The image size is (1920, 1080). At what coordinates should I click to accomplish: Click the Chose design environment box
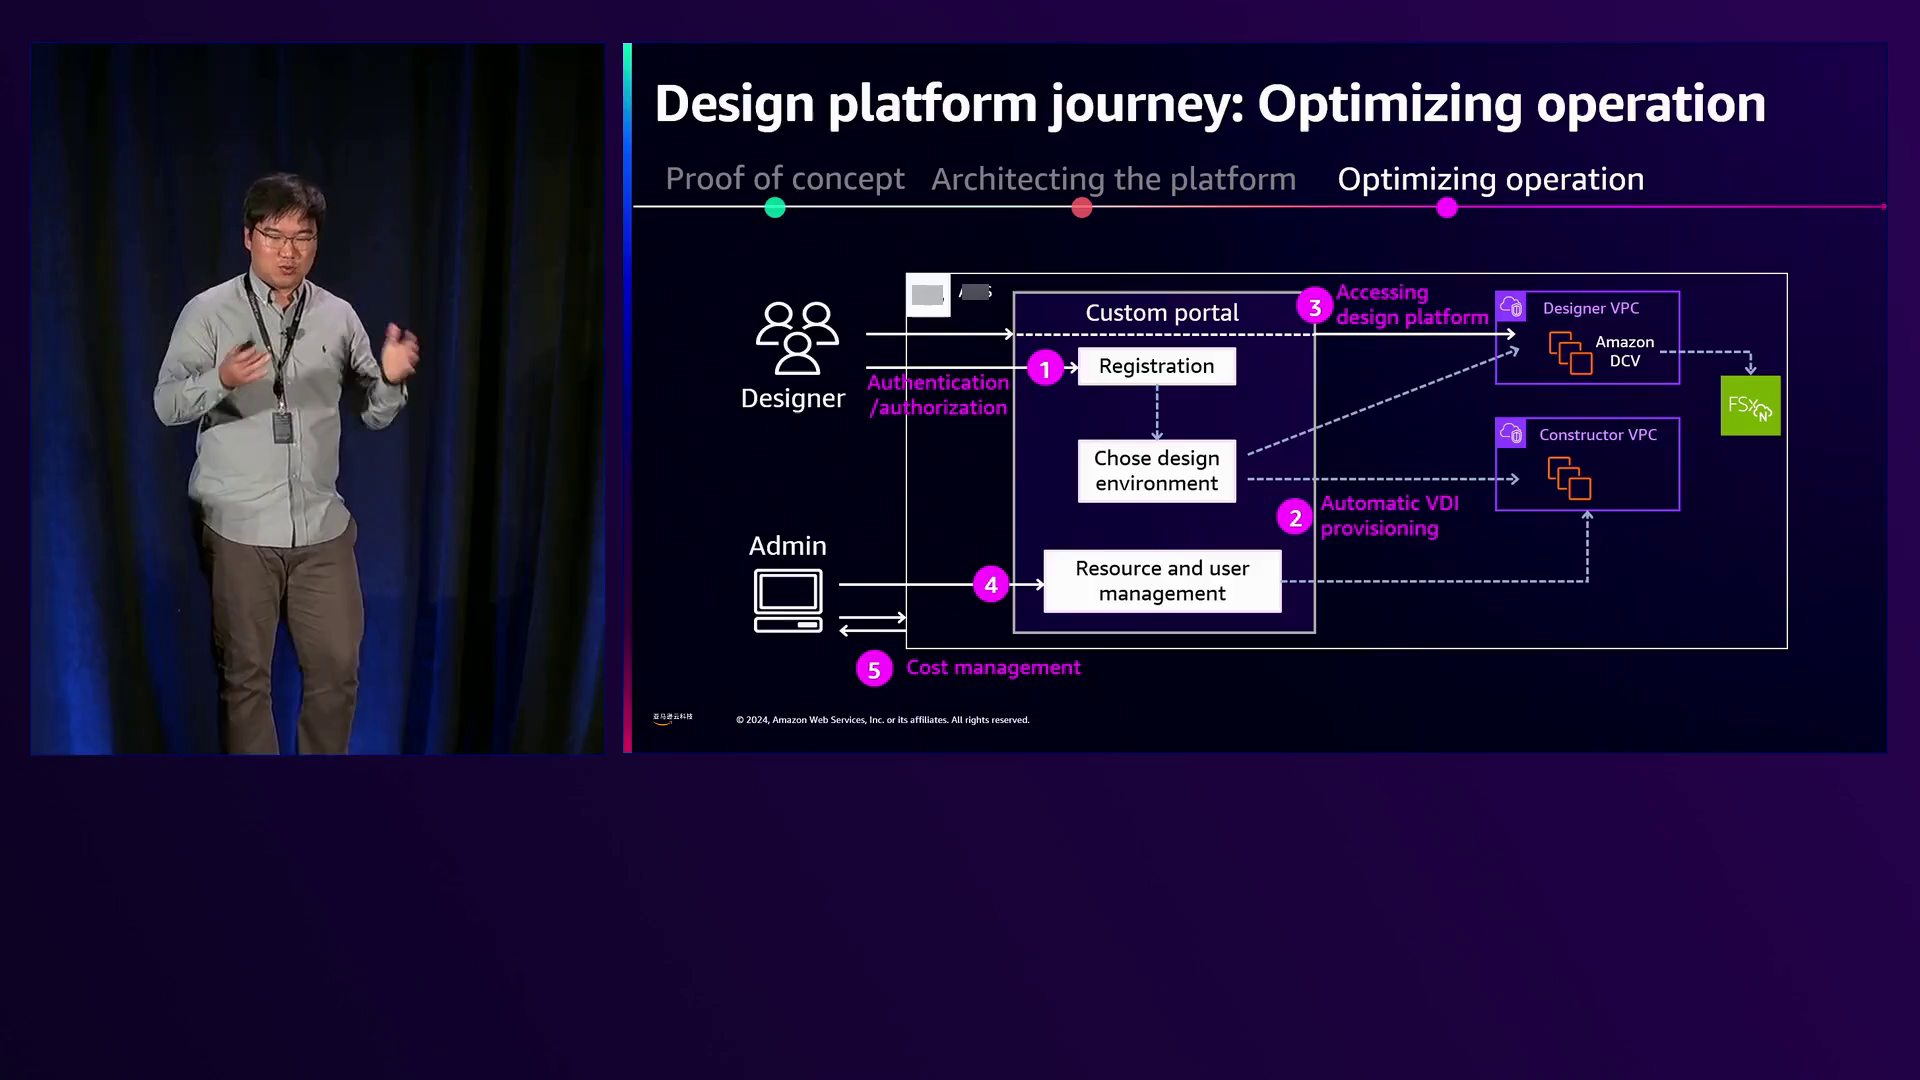click(1156, 471)
